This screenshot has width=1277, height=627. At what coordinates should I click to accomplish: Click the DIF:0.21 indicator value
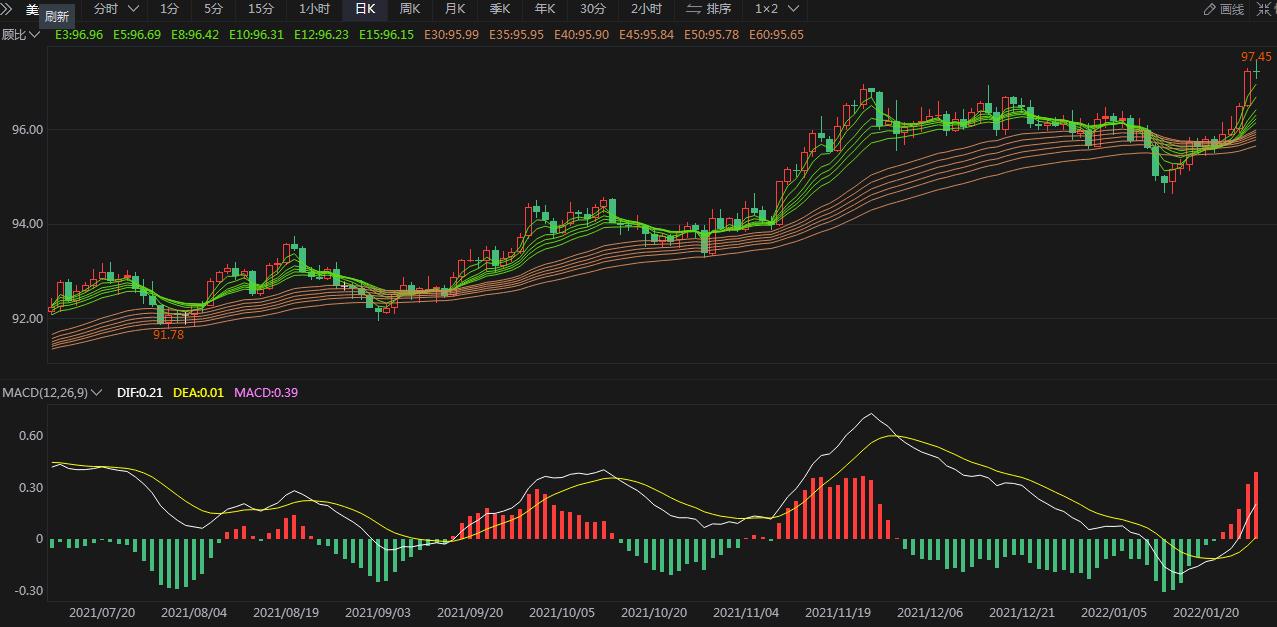(x=140, y=393)
